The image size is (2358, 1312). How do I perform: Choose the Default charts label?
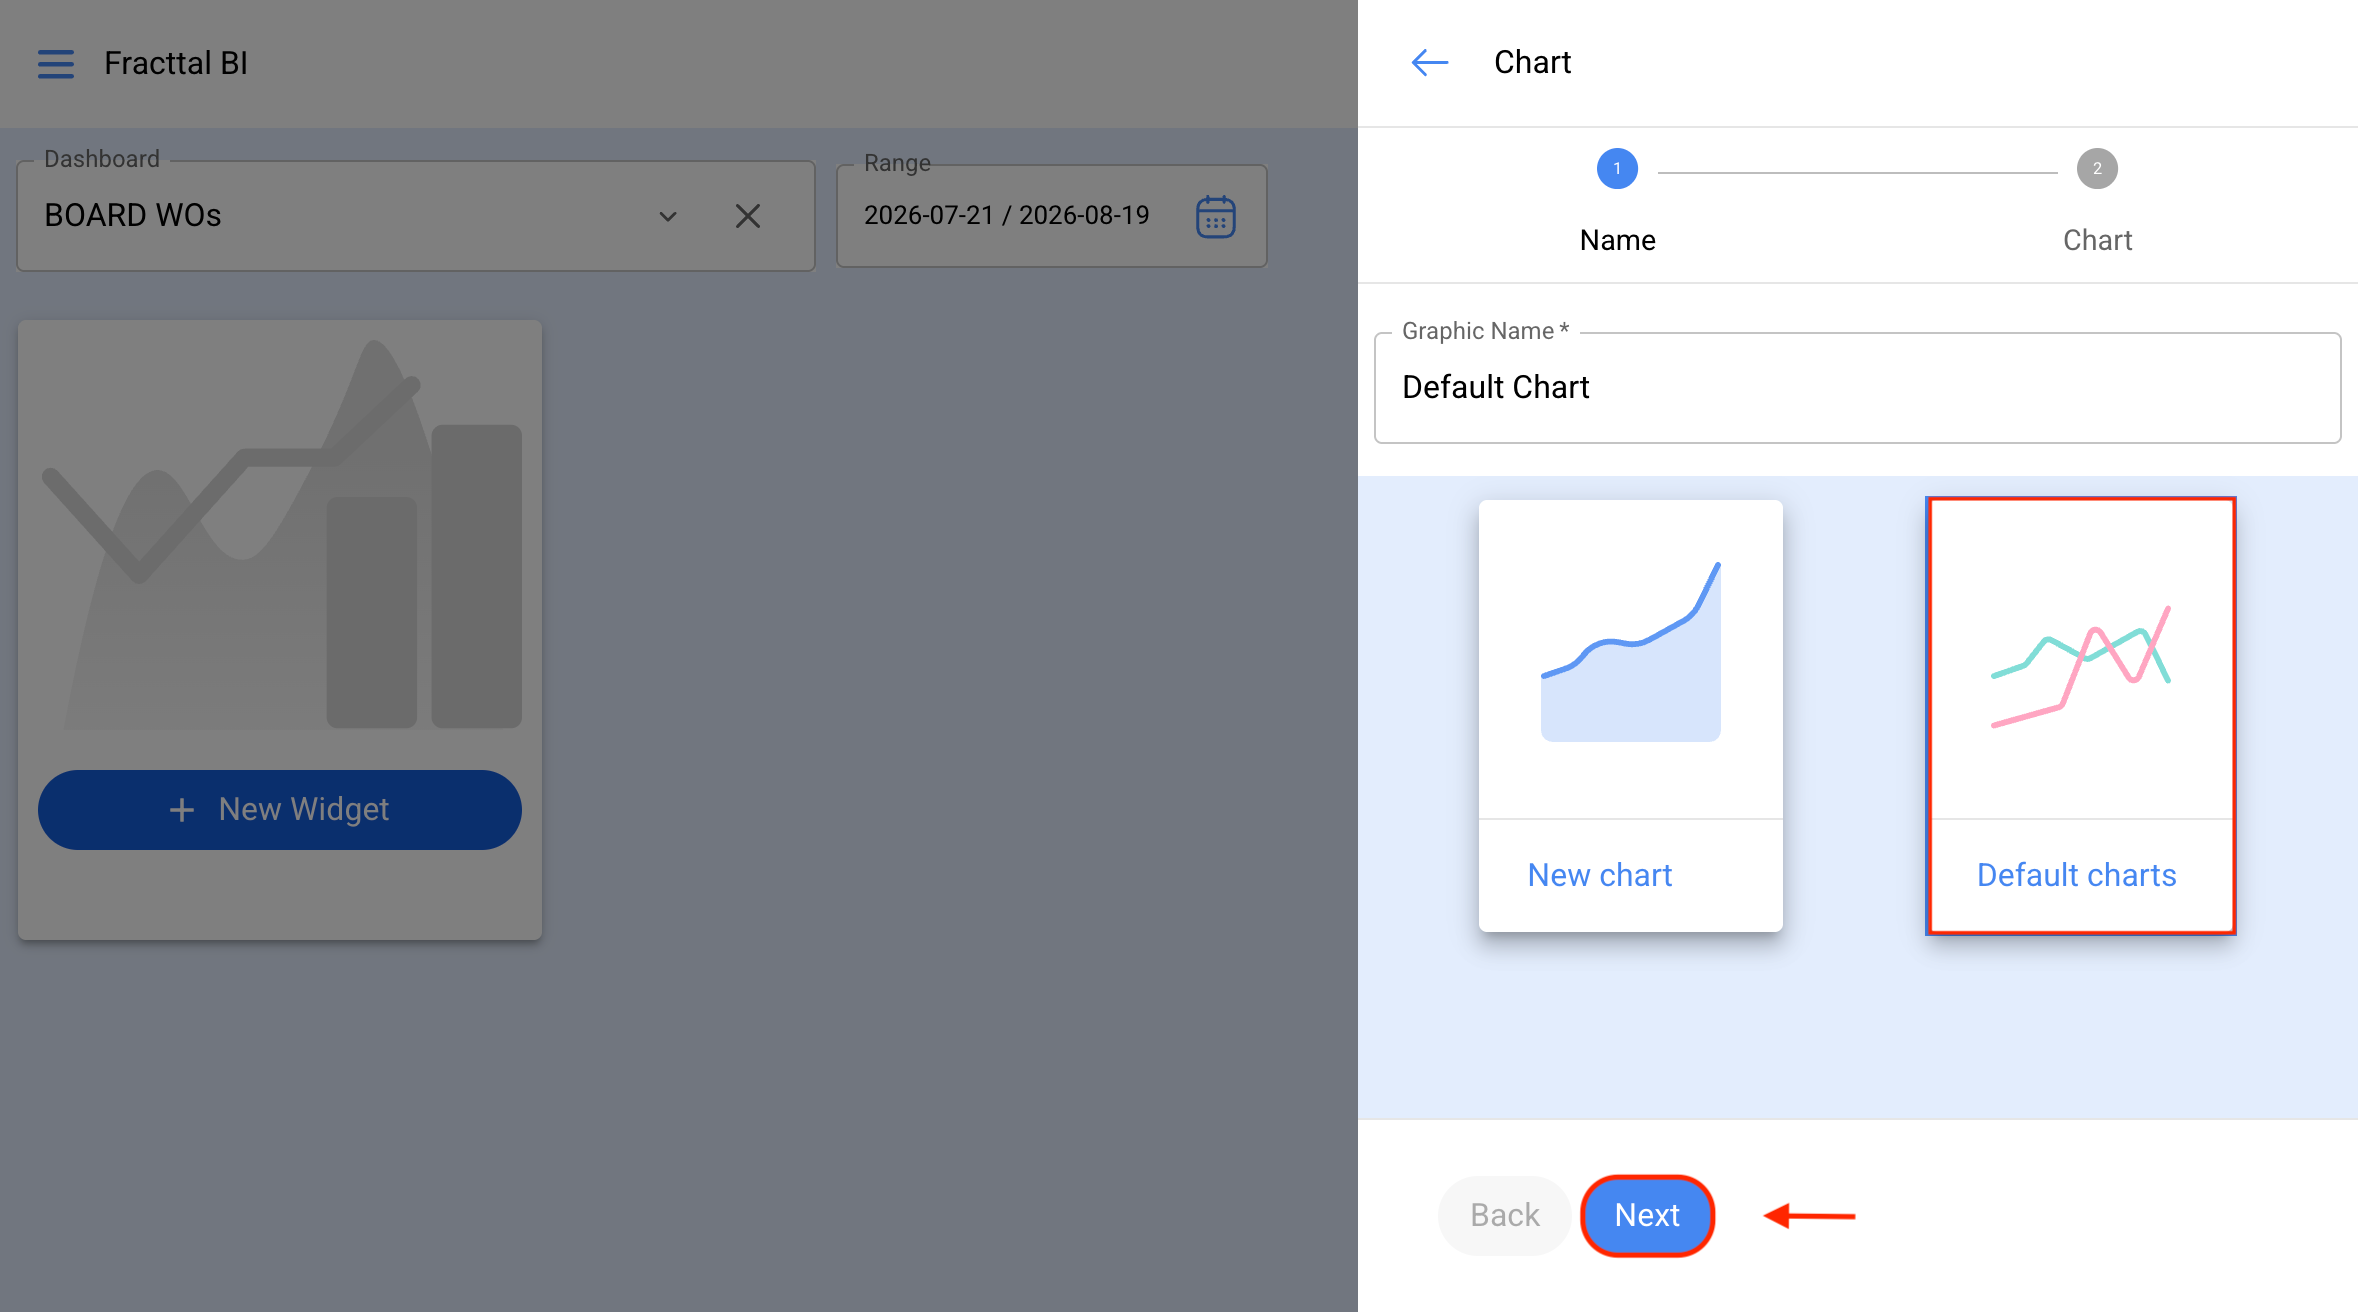coord(2076,875)
